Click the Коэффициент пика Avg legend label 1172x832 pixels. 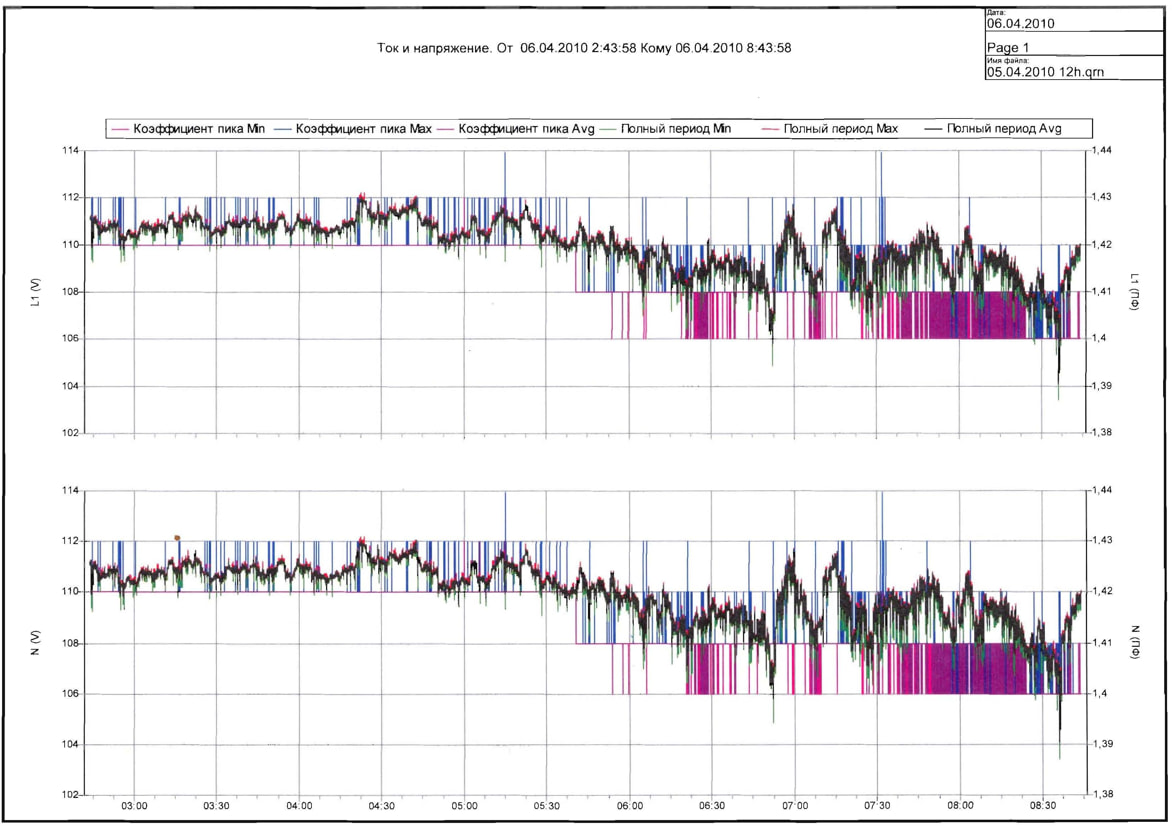[x=526, y=129]
